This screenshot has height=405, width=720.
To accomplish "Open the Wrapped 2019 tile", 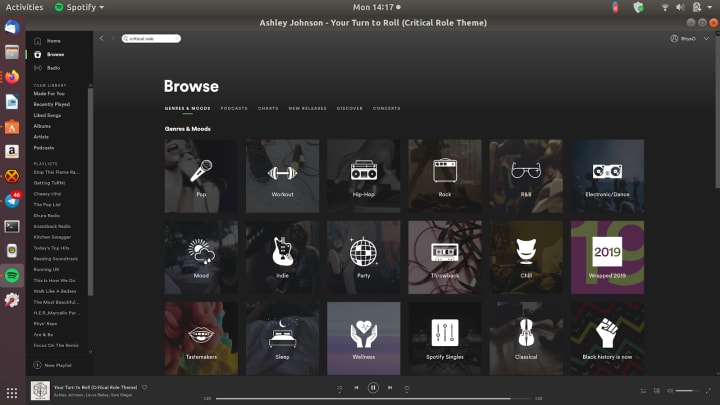I will tap(608, 257).
